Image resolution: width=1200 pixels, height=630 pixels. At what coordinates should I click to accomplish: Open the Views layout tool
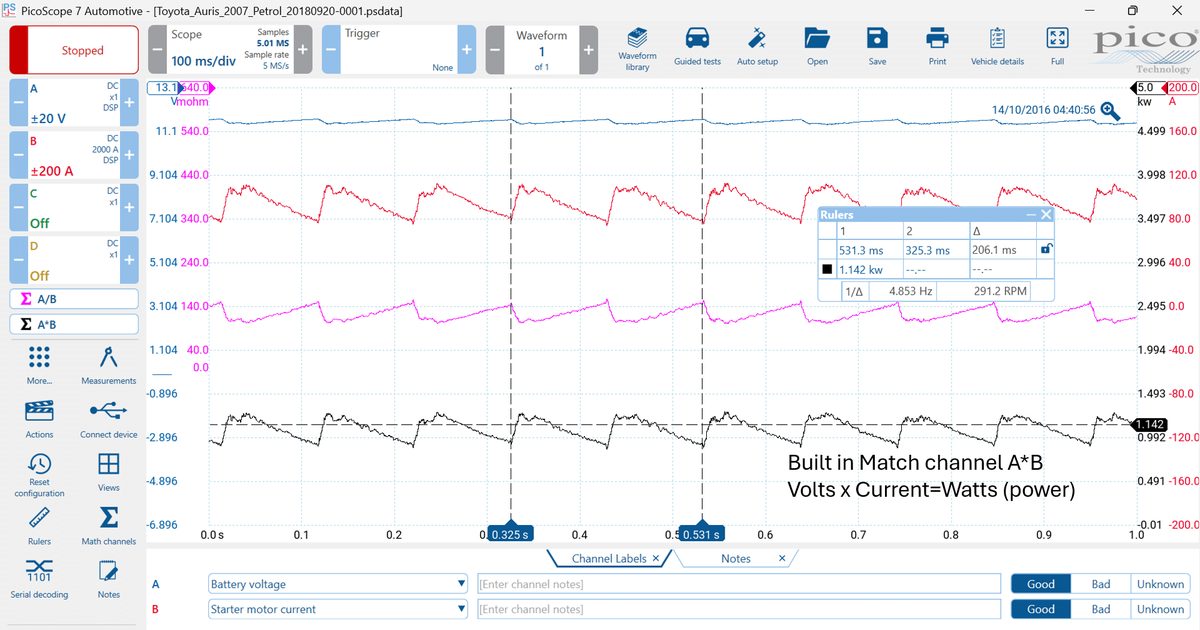point(108,473)
